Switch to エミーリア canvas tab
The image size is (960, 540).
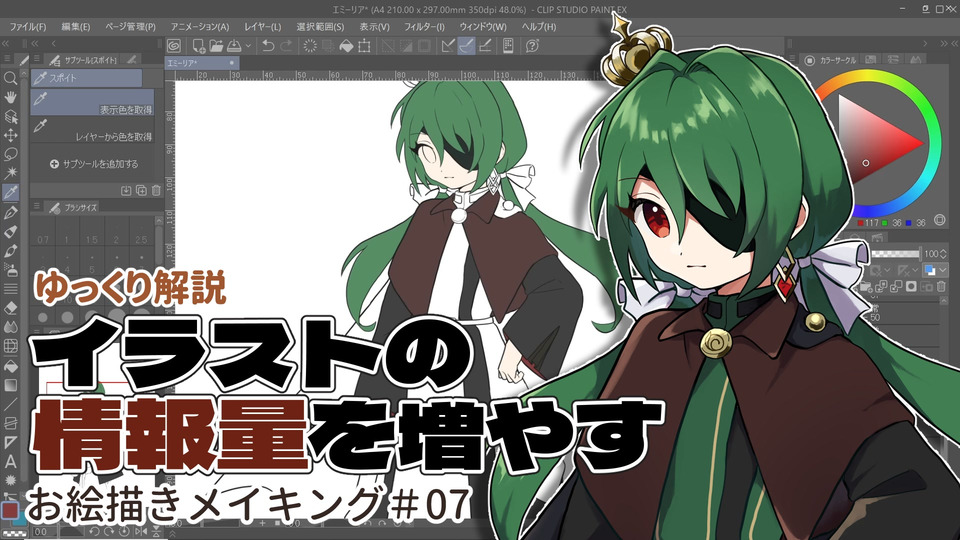(x=202, y=63)
